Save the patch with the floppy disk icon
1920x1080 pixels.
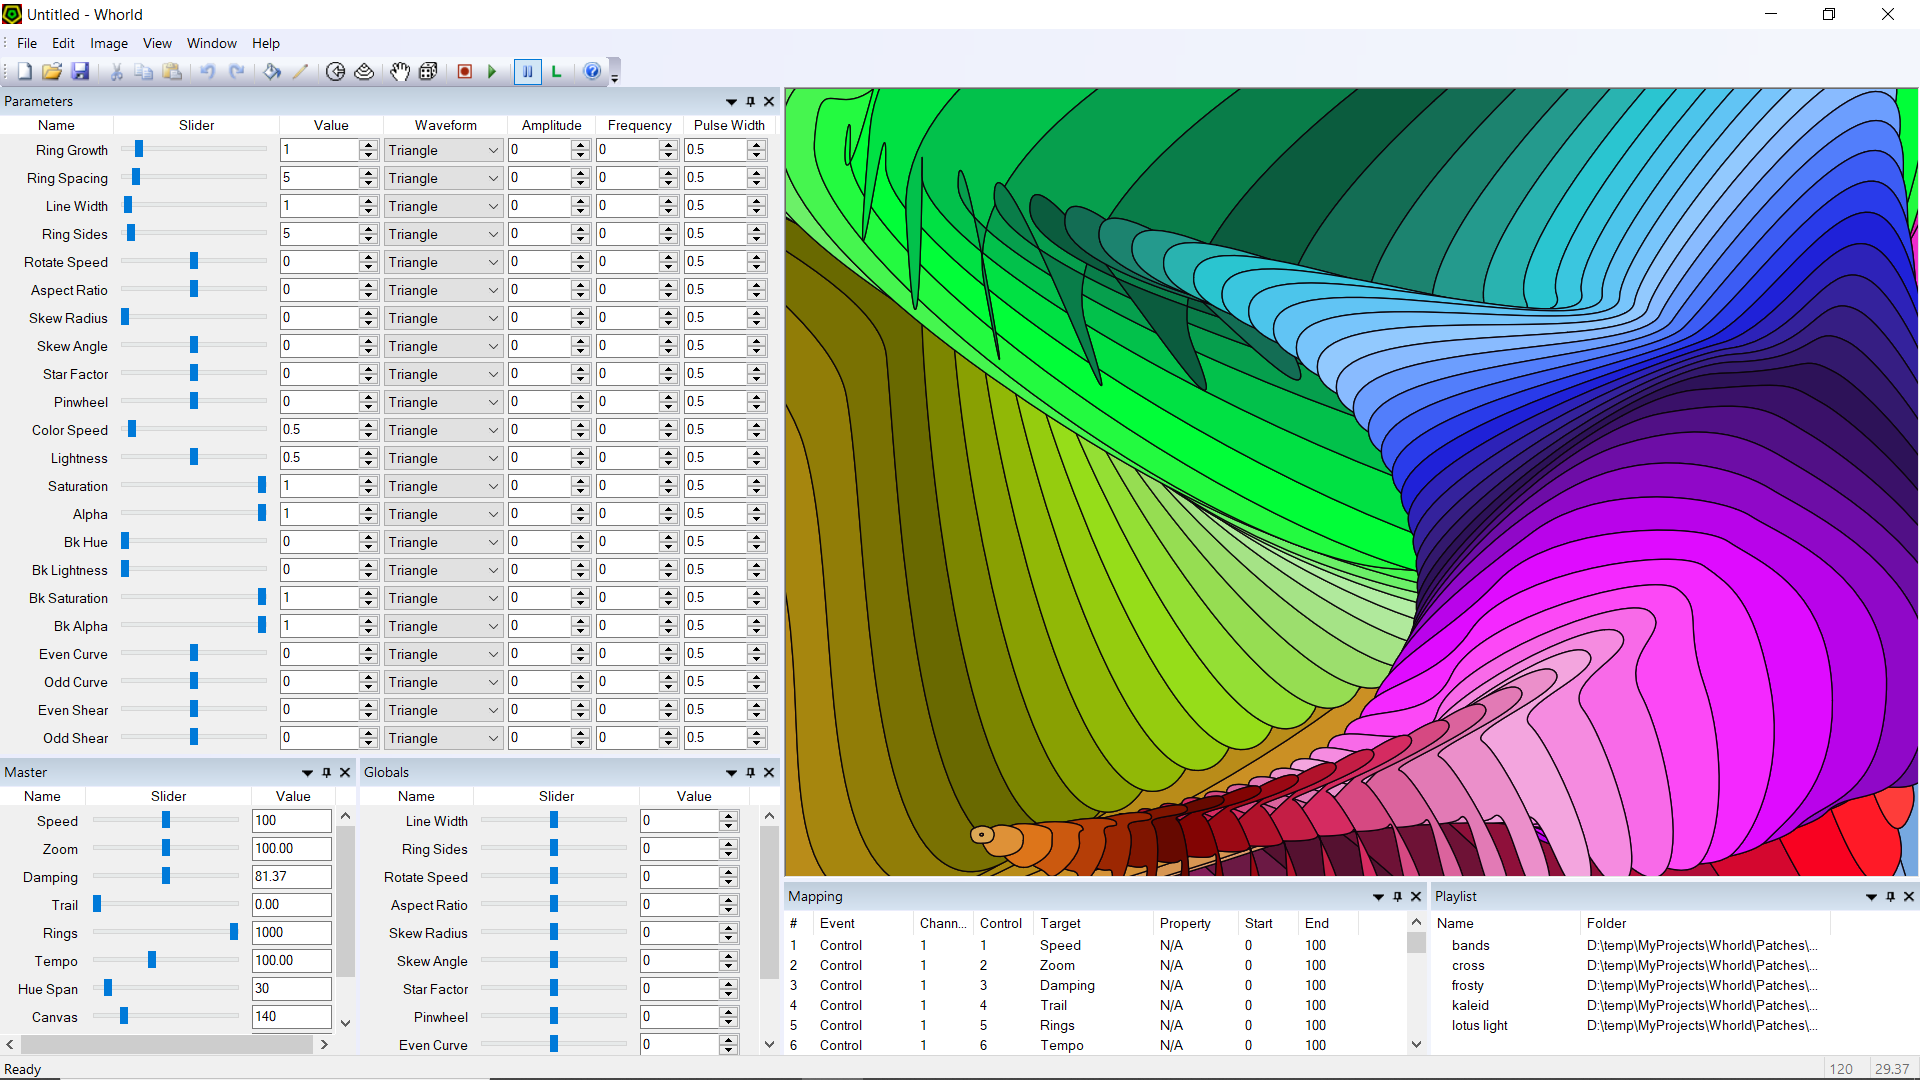[x=80, y=71]
